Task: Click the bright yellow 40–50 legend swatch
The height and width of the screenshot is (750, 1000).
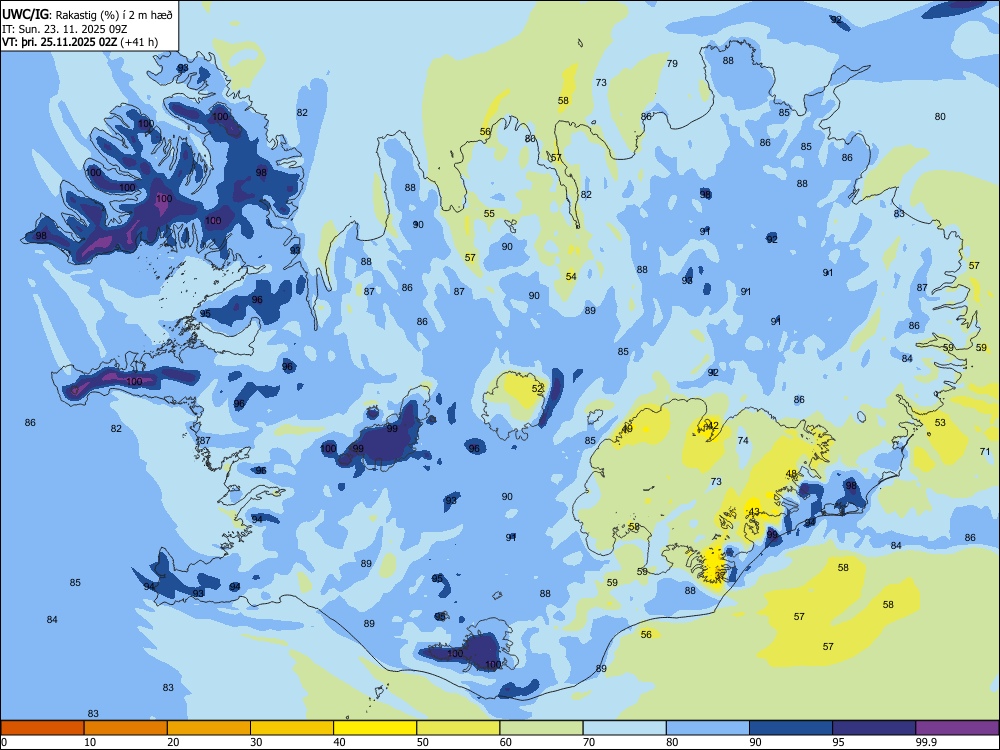Action: coord(375,728)
